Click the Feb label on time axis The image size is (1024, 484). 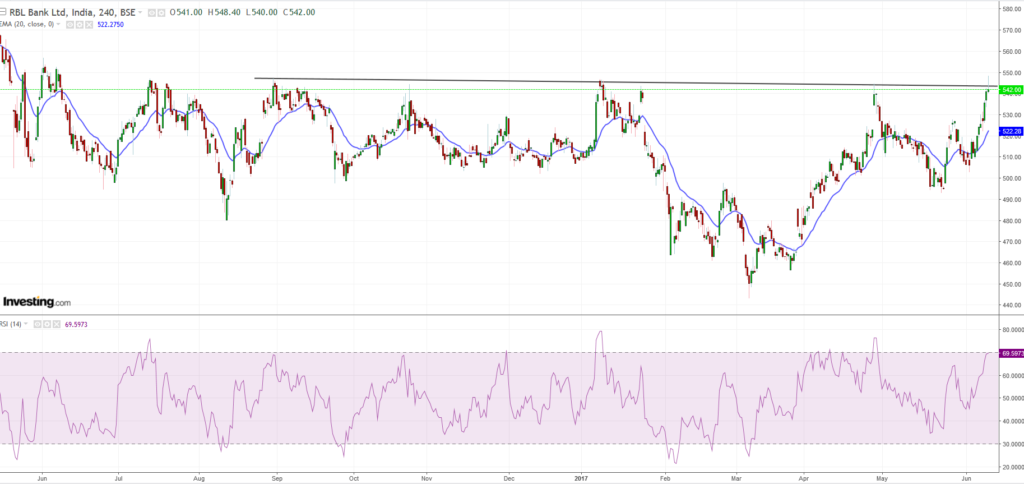[x=665, y=477]
